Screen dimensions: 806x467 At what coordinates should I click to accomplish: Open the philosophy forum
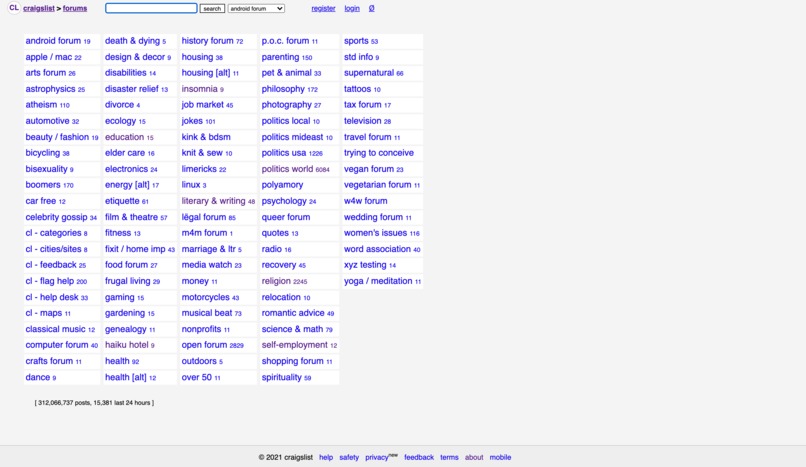tap(283, 89)
